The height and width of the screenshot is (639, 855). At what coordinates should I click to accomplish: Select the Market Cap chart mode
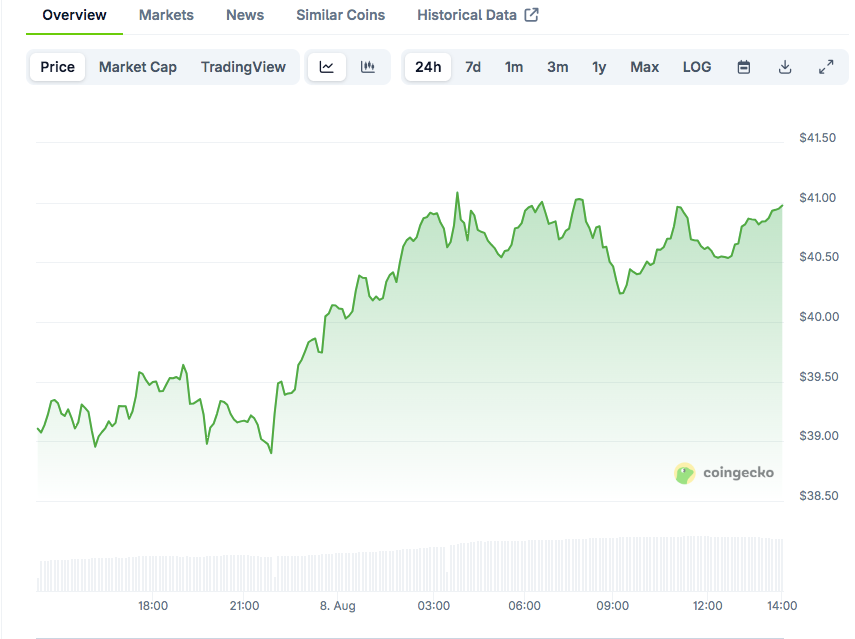[137, 67]
